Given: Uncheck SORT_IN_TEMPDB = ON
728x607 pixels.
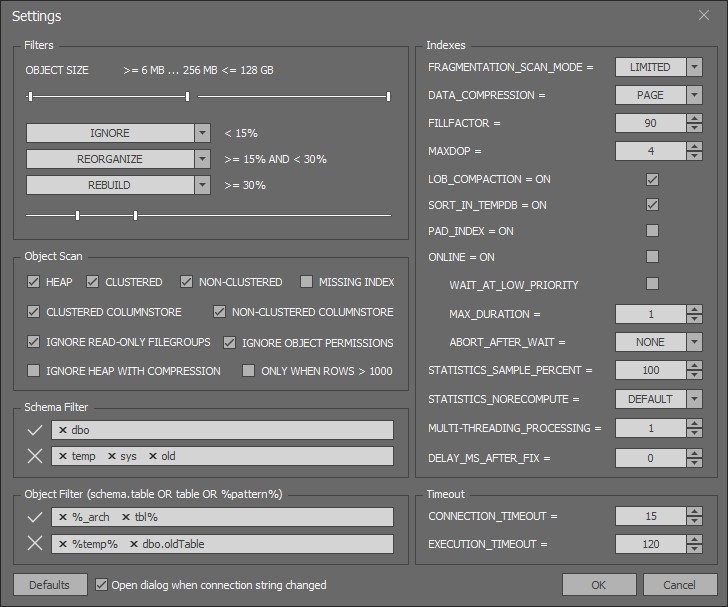Looking at the screenshot, I should 652,205.
